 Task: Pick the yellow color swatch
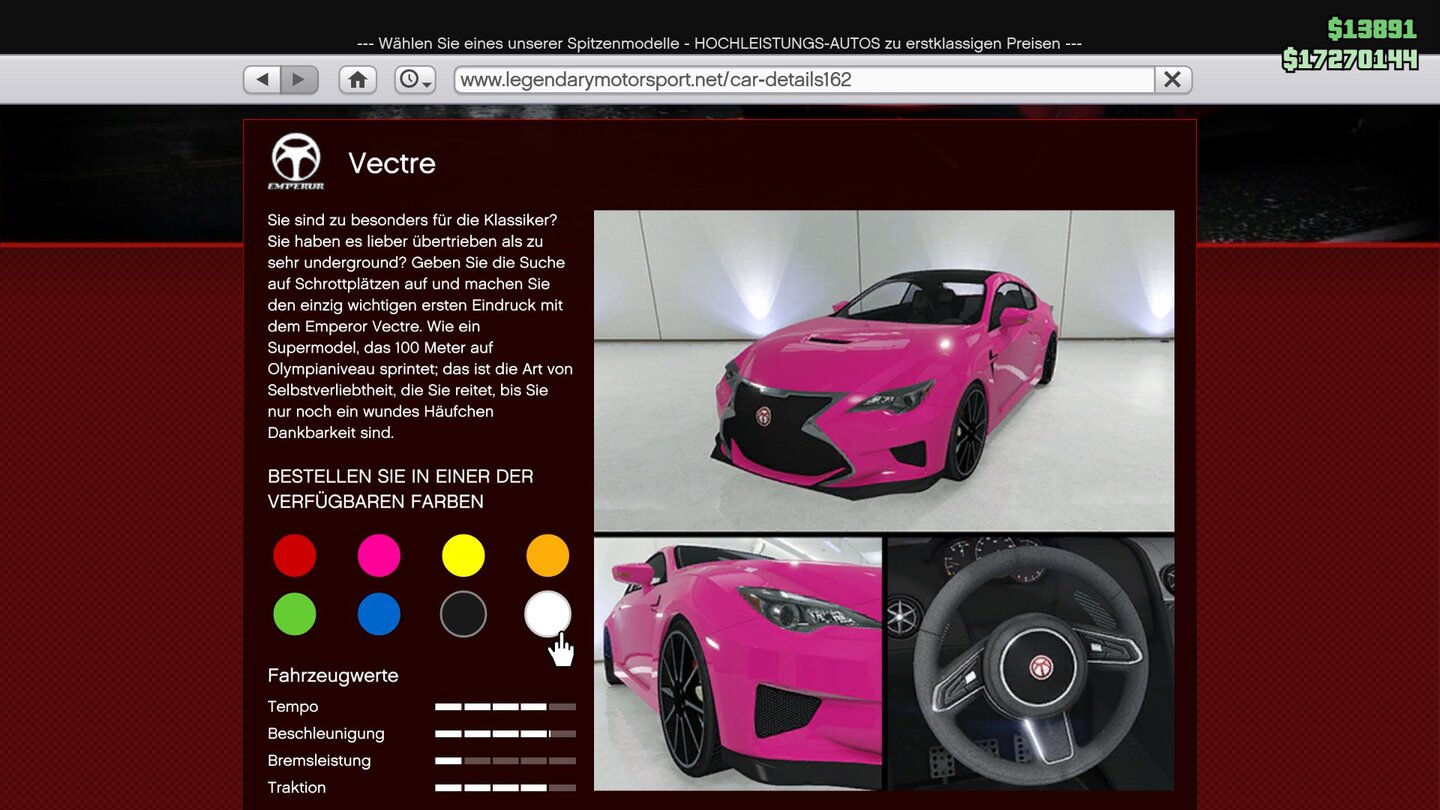[463, 556]
